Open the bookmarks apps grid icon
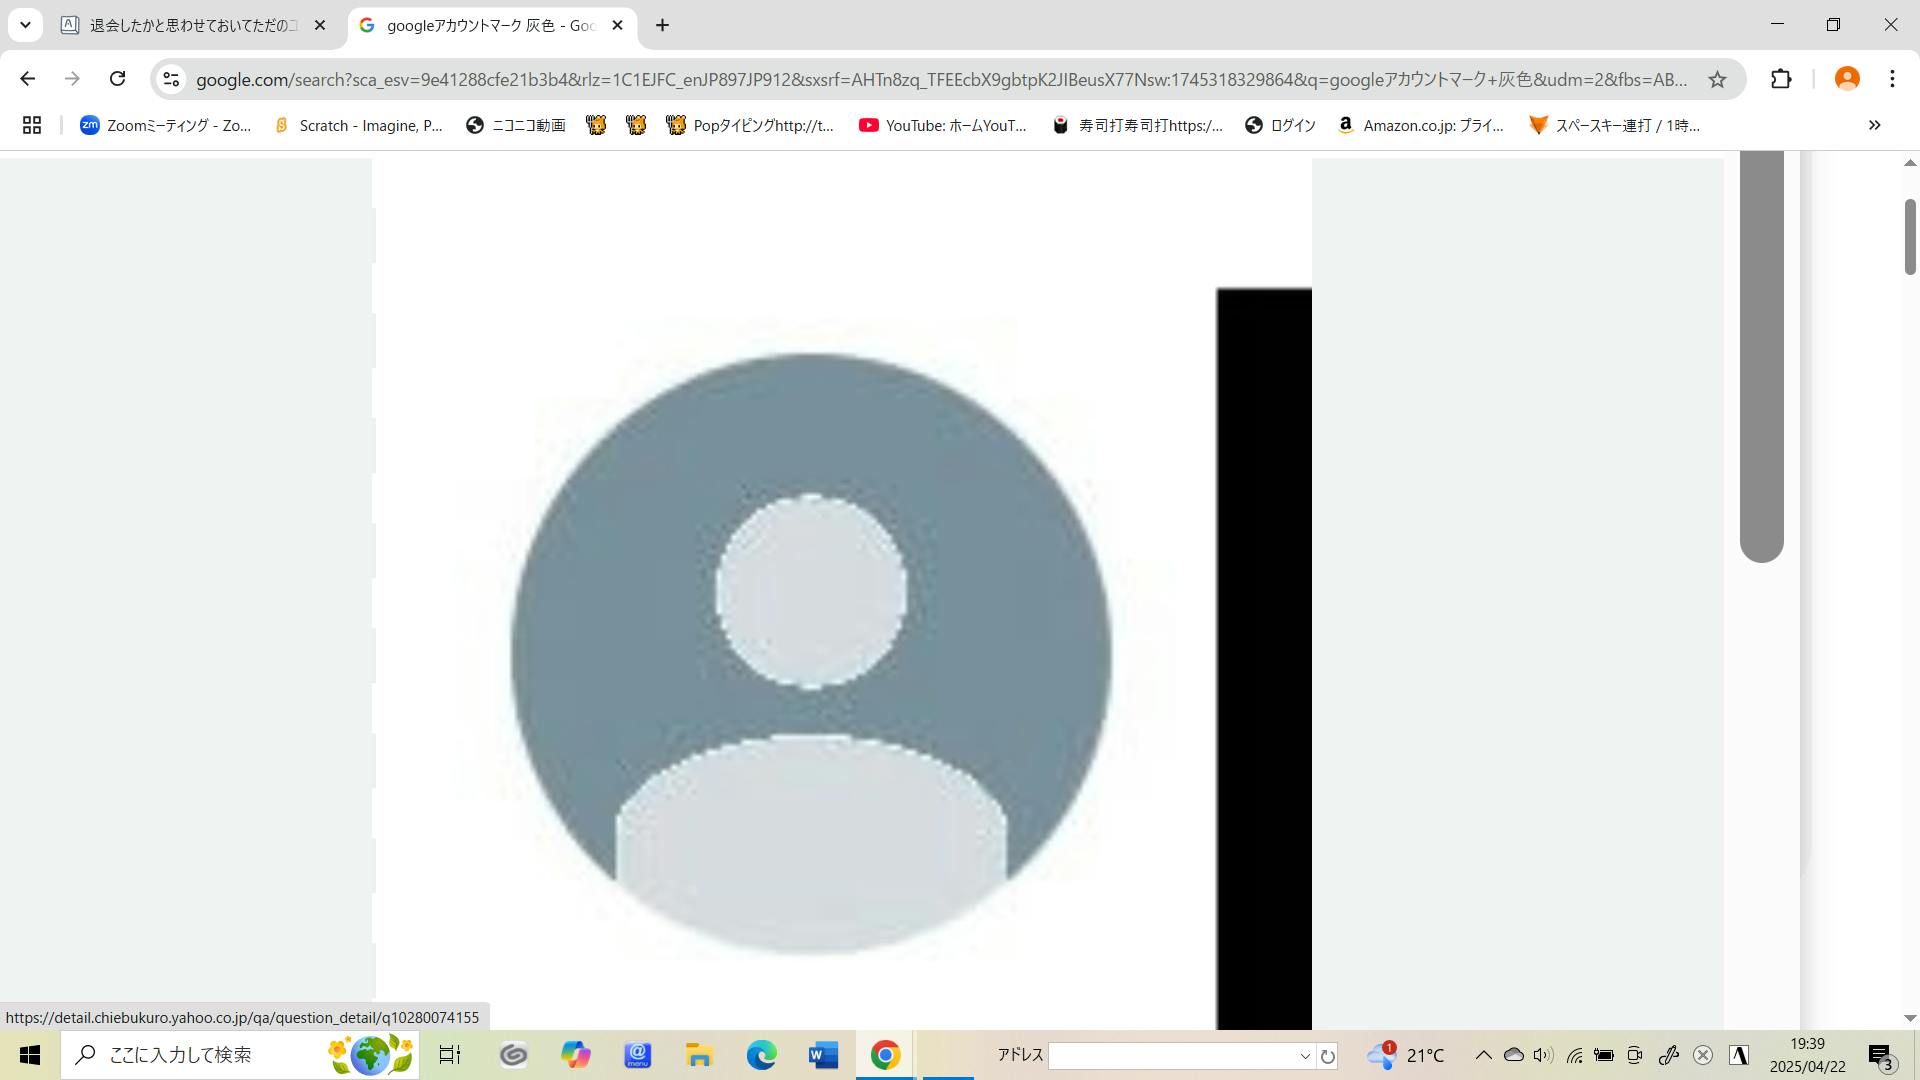This screenshot has width=1920, height=1080. [x=32, y=125]
